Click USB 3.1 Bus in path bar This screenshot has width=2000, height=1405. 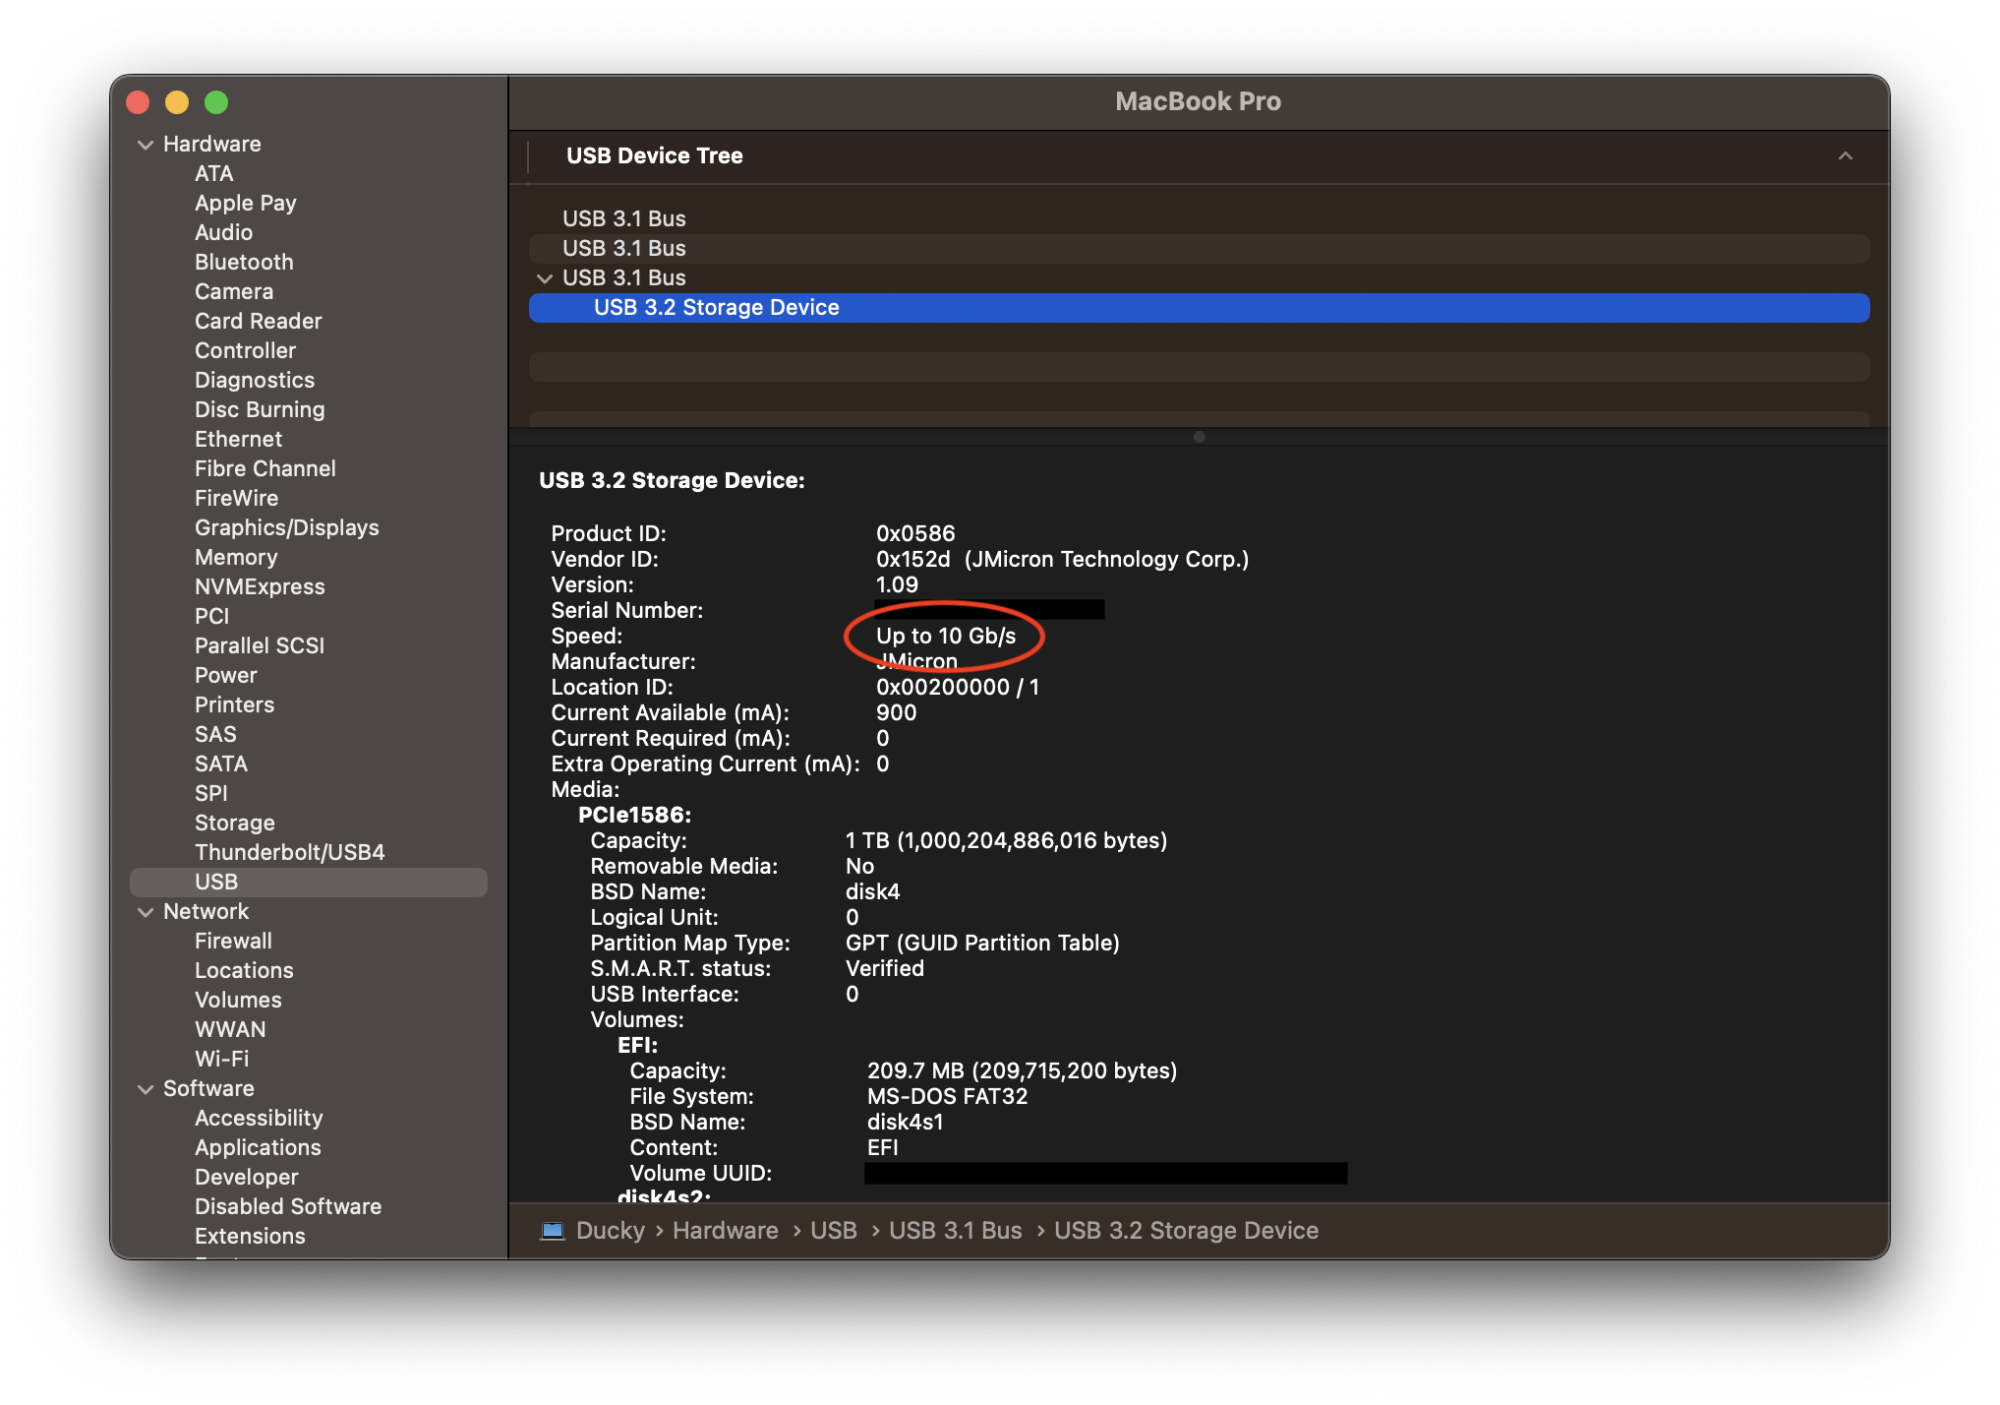[955, 1230]
